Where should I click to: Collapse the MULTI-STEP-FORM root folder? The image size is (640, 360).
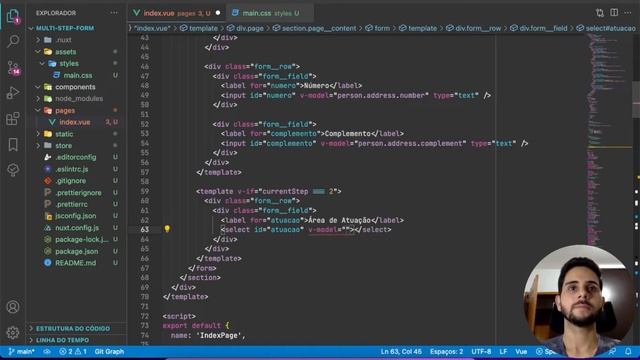[64, 28]
